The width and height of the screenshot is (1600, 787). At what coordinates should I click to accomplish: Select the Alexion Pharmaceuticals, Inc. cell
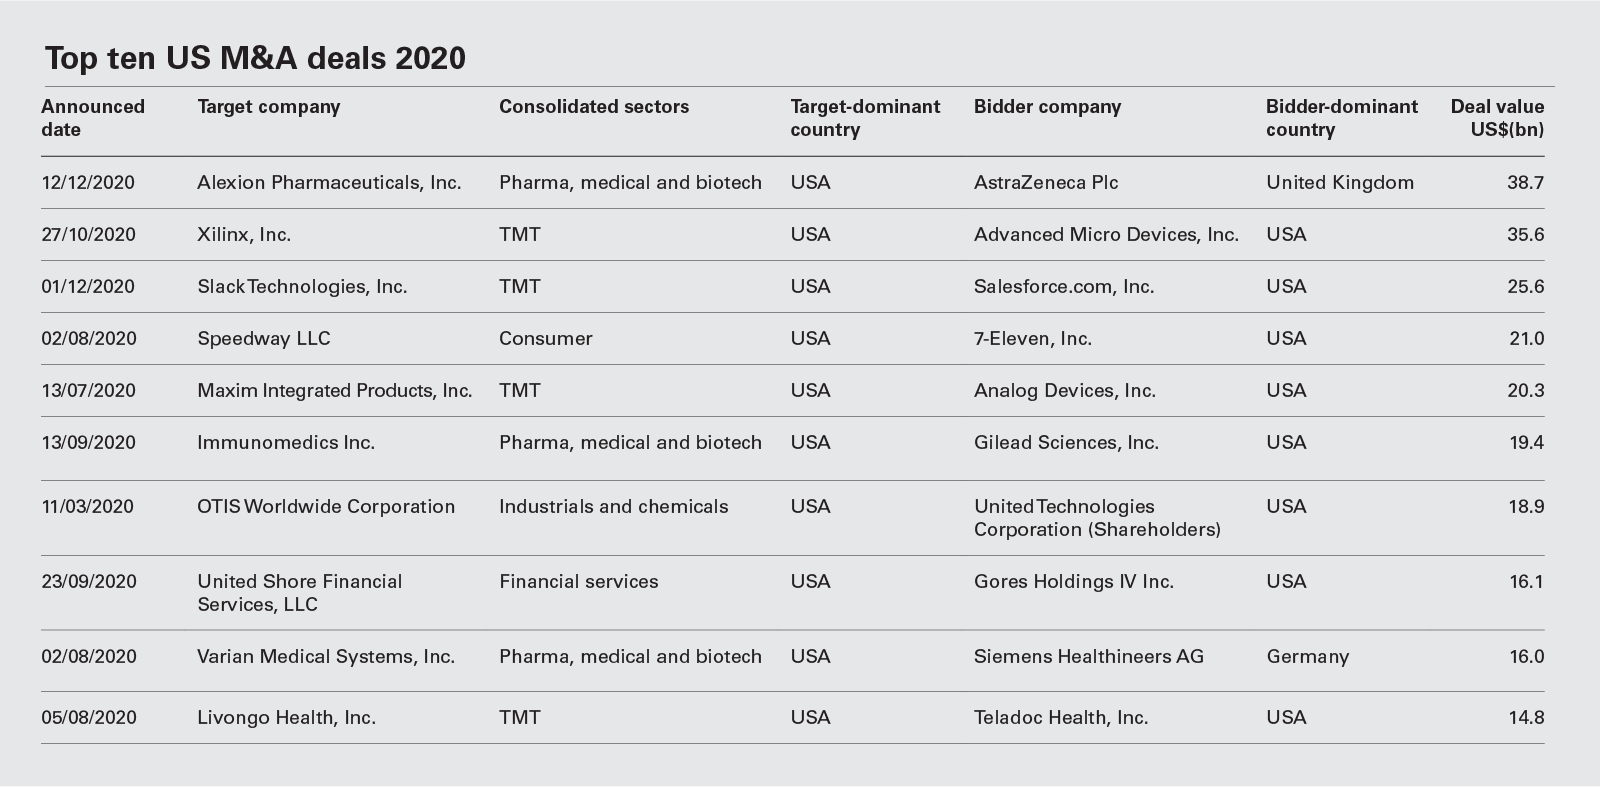[329, 183]
